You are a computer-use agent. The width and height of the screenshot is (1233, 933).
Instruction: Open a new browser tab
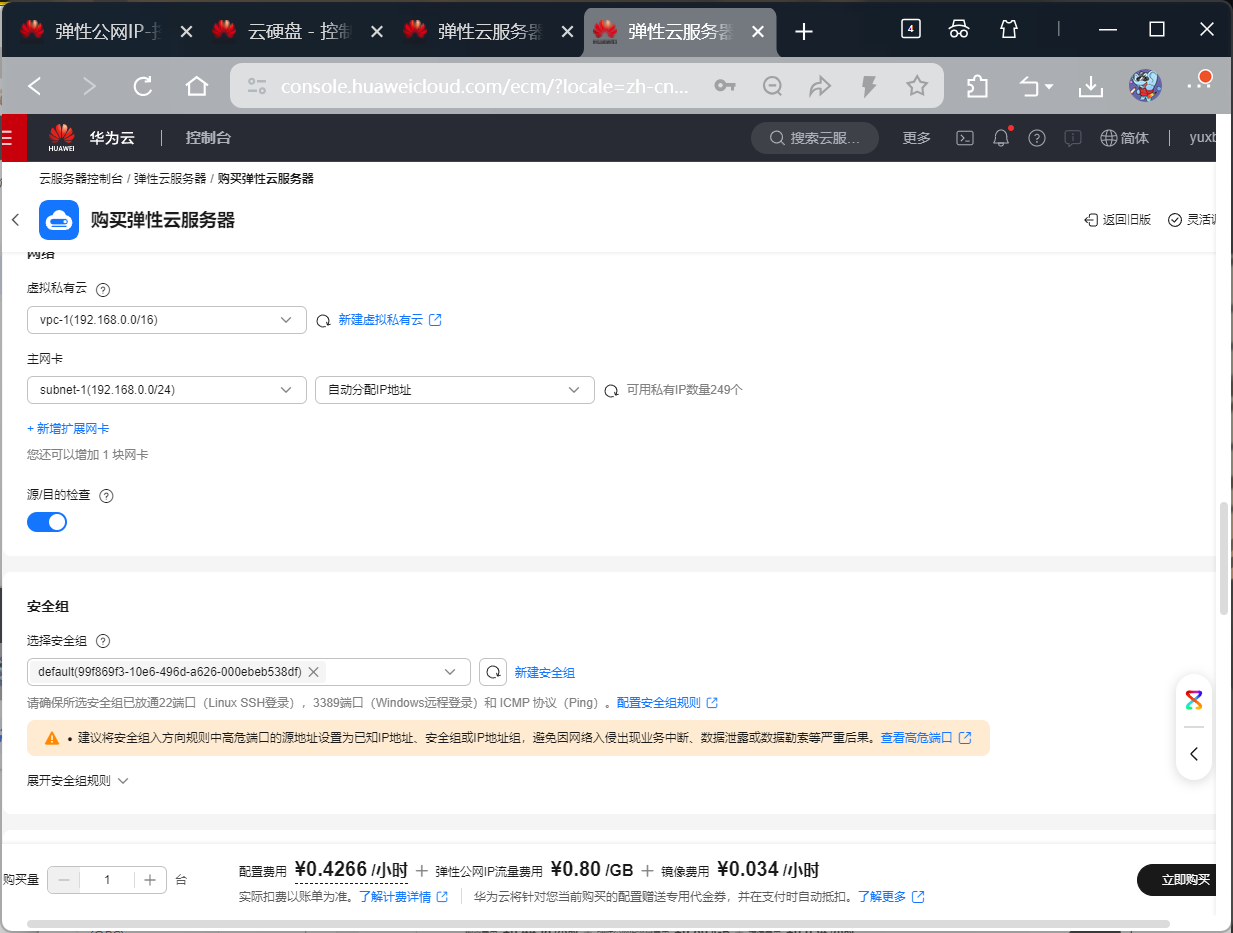[x=804, y=32]
